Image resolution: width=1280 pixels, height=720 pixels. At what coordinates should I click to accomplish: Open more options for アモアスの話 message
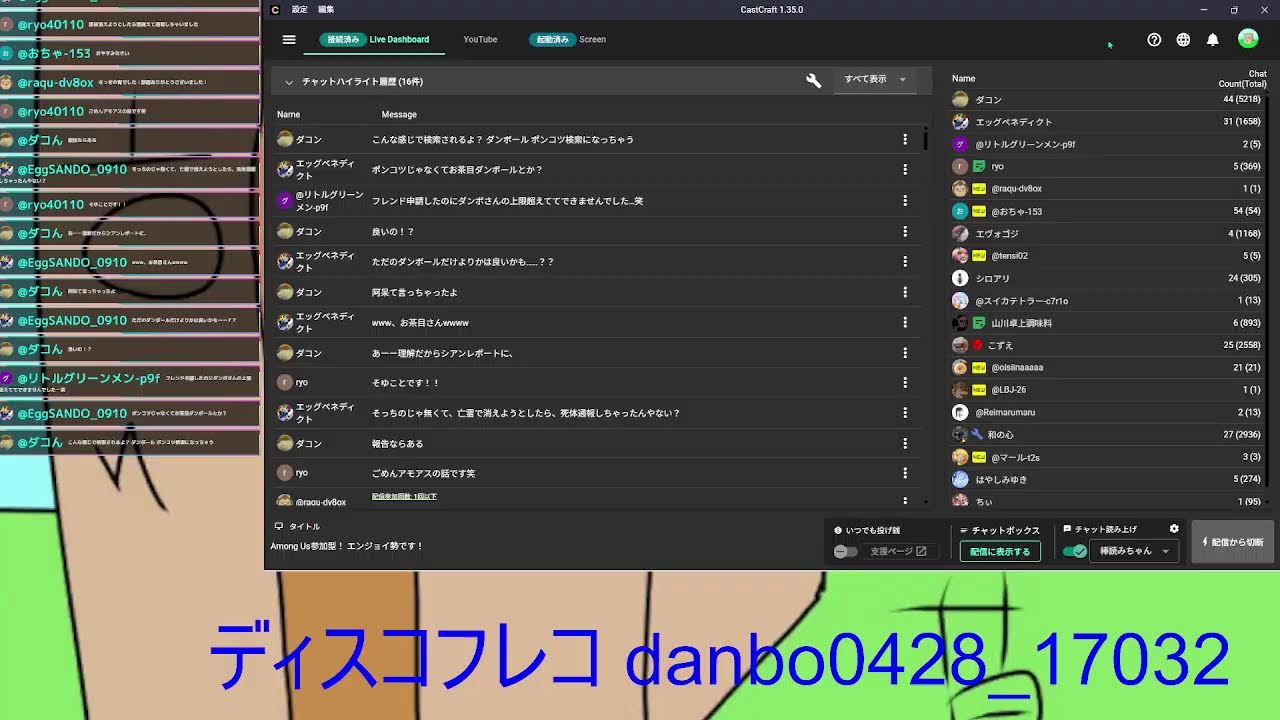[x=905, y=473]
